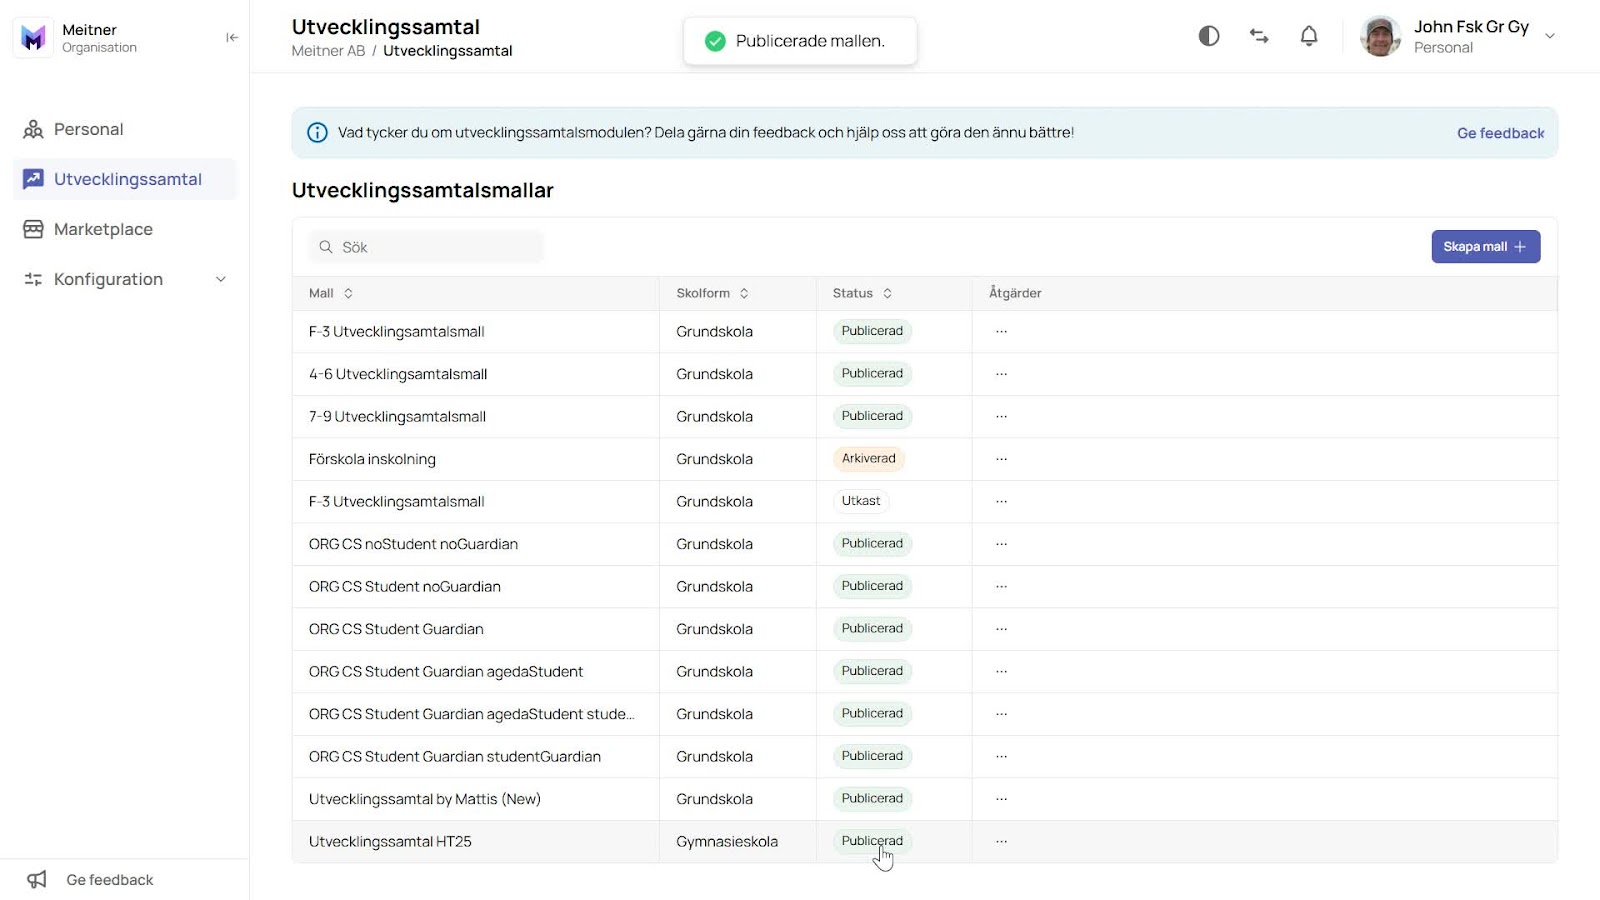Click the Skapa mall button
This screenshot has width=1600, height=900.
click(x=1485, y=247)
